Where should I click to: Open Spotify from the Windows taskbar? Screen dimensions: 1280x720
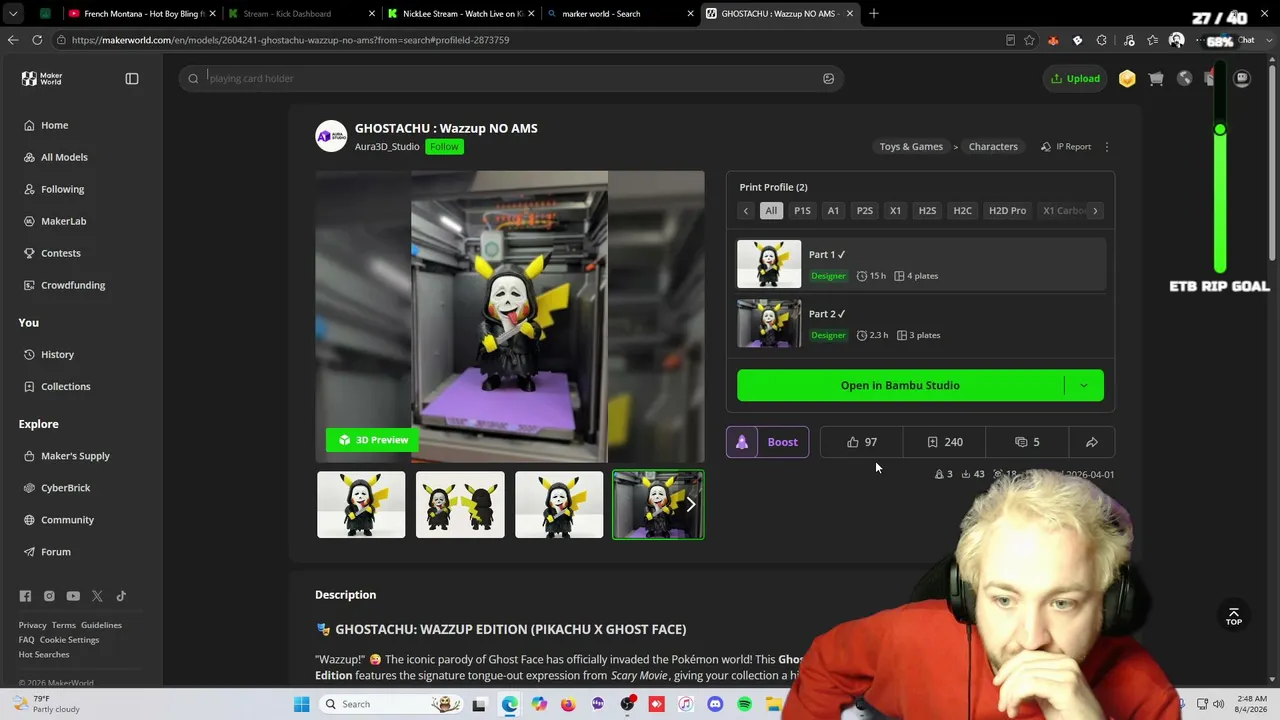pyautogui.click(x=745, y=704)
